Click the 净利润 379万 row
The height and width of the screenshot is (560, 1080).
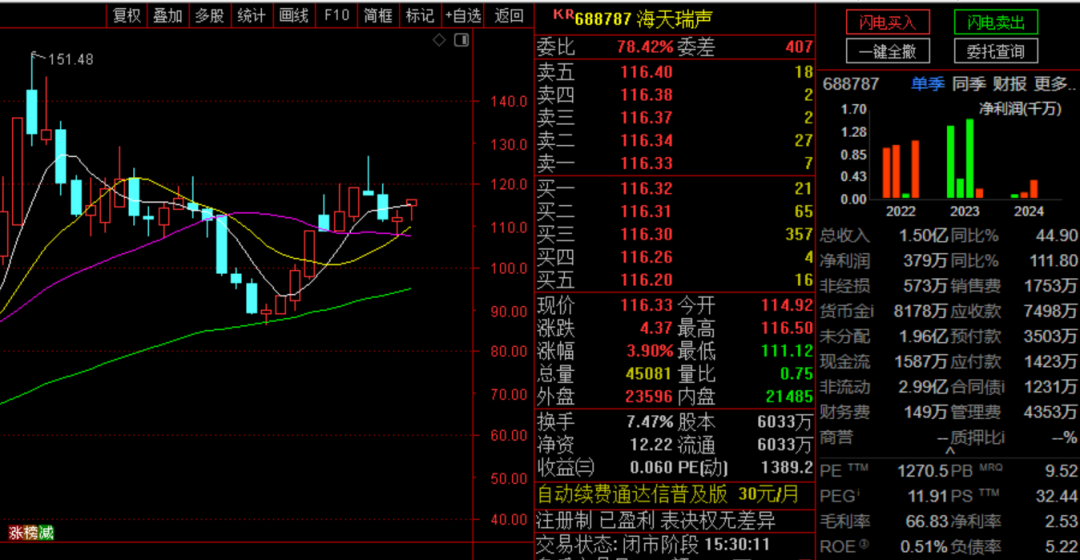884,261
